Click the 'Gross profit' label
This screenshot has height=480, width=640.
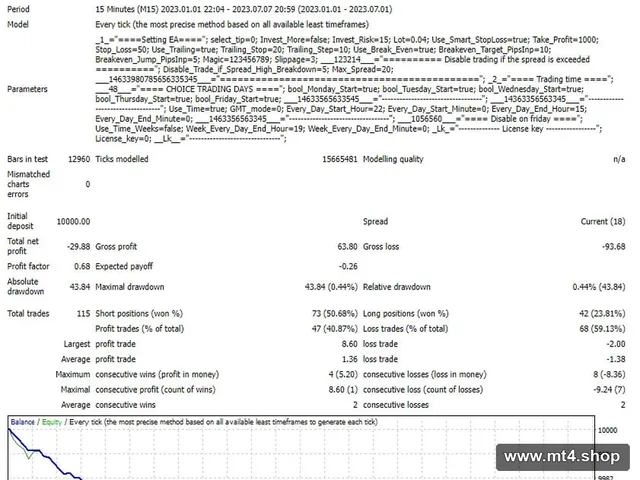pos(116,247)
